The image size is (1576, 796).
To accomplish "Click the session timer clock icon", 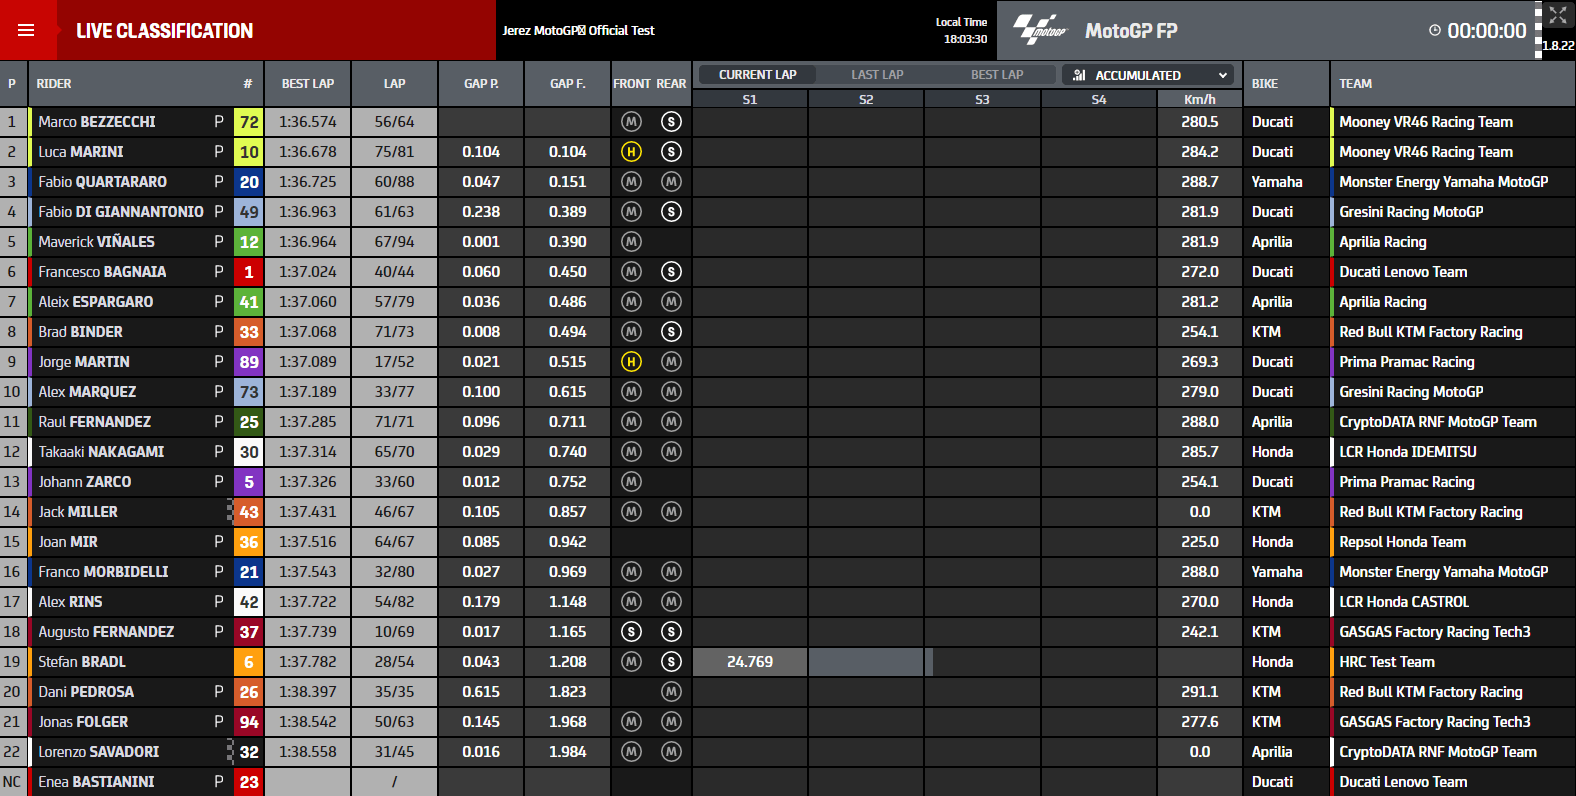I will pyautogui.click(x=1435, y=31).
